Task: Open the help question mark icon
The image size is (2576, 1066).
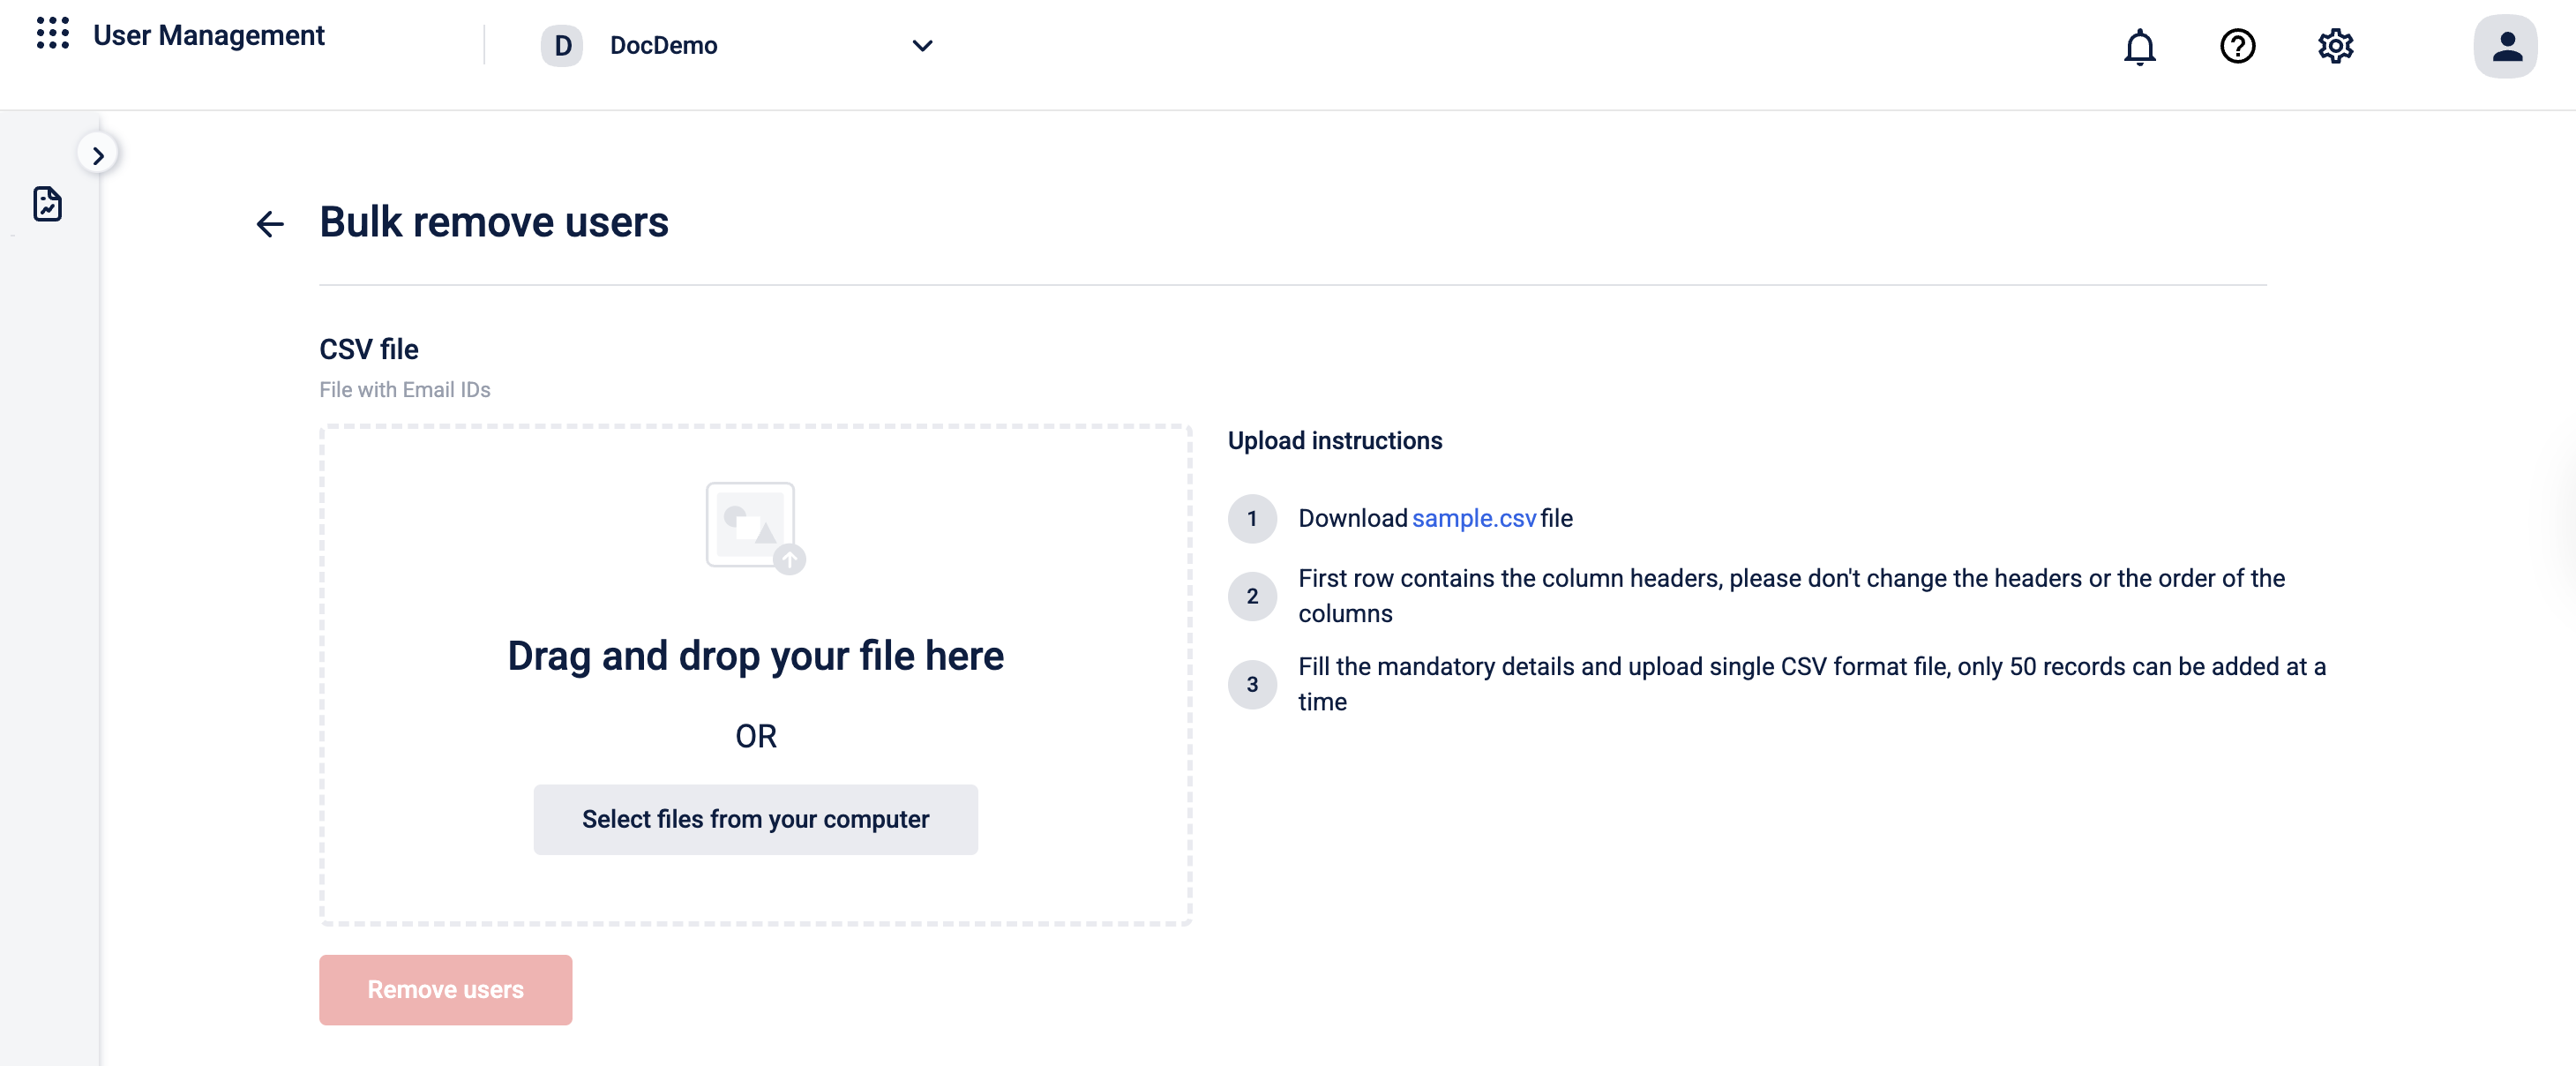Action: click(x=2237, y=46)
